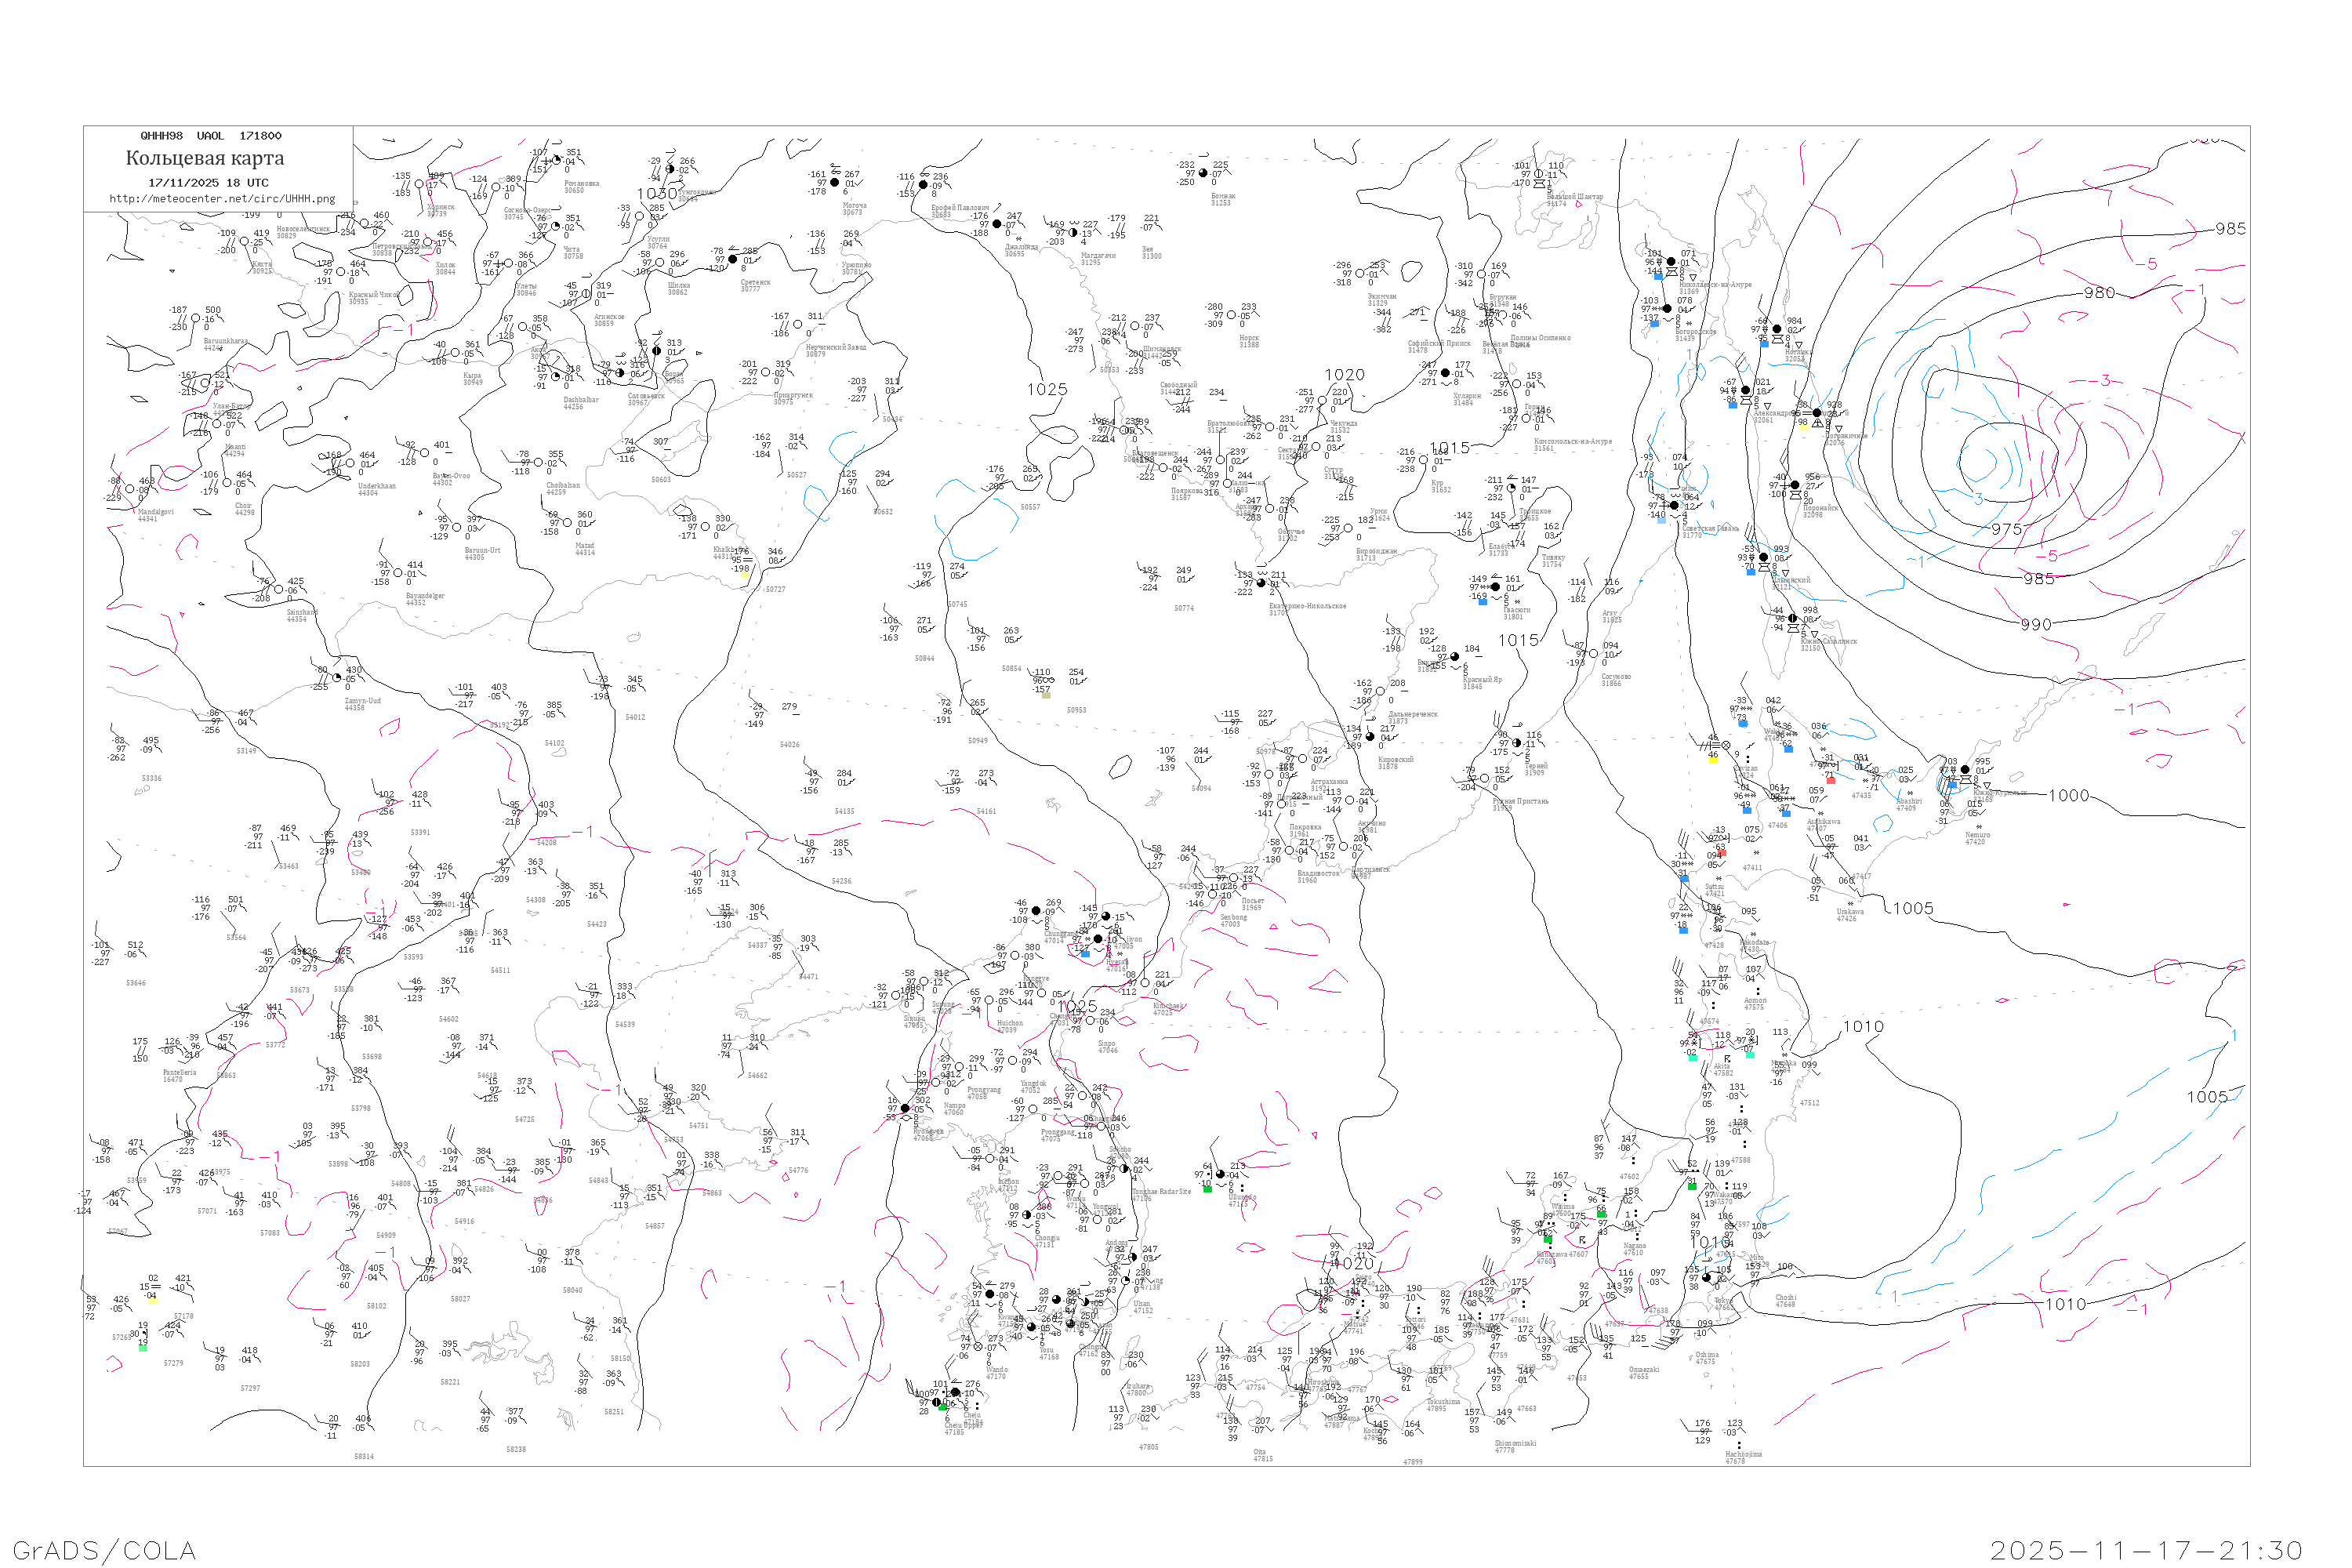Image resolution: width=2352 pixels, height=1568 pixels.
Task: Click the Николаевск-на-Амуре filled station circle
Action: pyautogui.click(x=1671, y=262)
